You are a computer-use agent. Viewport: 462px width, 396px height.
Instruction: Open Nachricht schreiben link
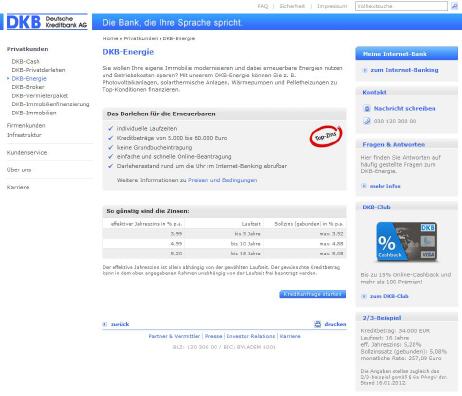[x=404, y=109]
